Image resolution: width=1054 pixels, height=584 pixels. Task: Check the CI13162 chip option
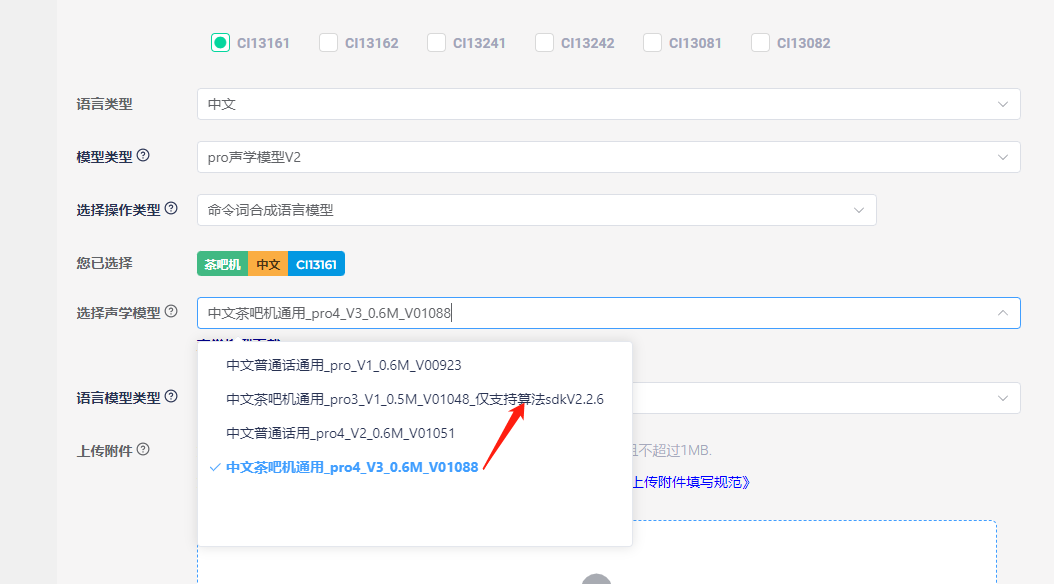tap(328, 43)
